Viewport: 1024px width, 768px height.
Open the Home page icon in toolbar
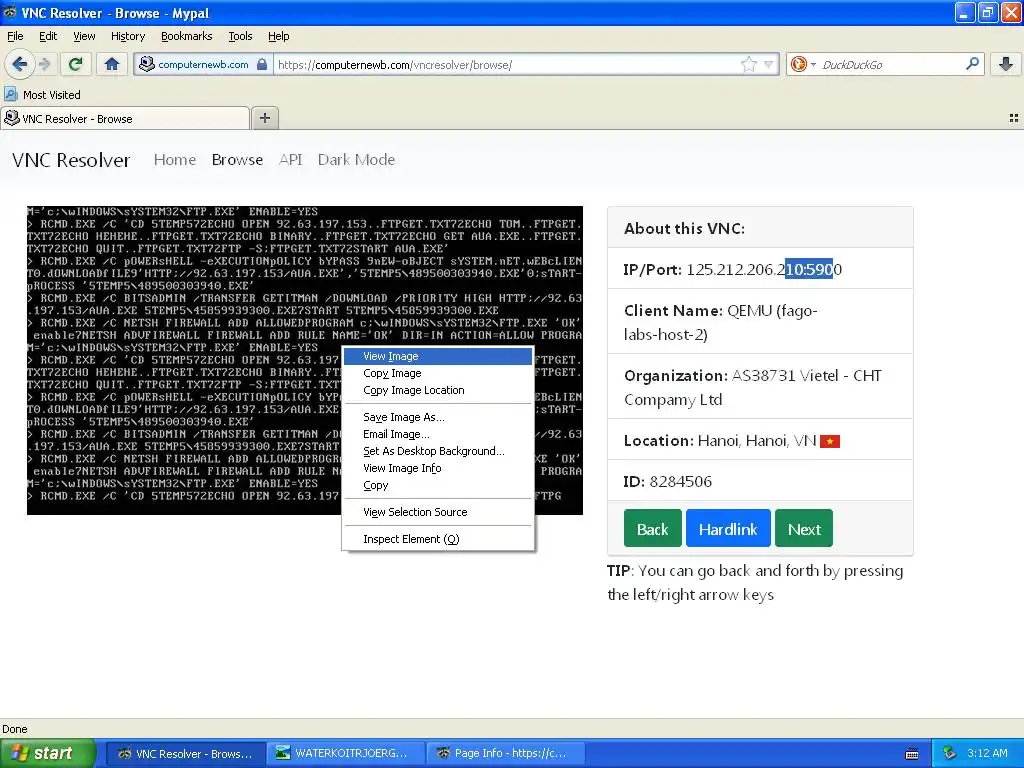tap(112, 64)
